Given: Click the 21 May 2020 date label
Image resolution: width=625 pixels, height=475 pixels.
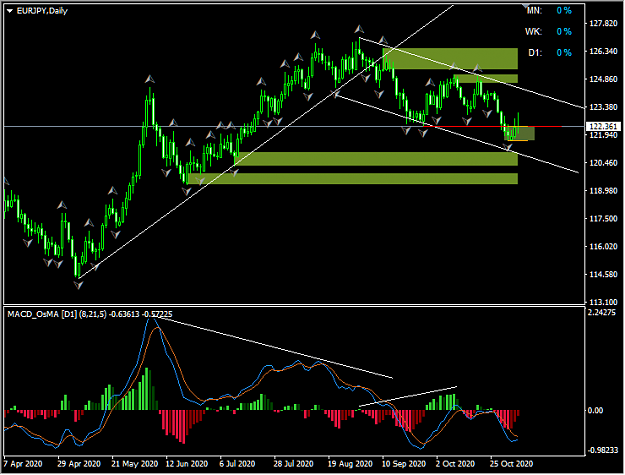Looking at the screenshot, I should click(135, 464).
